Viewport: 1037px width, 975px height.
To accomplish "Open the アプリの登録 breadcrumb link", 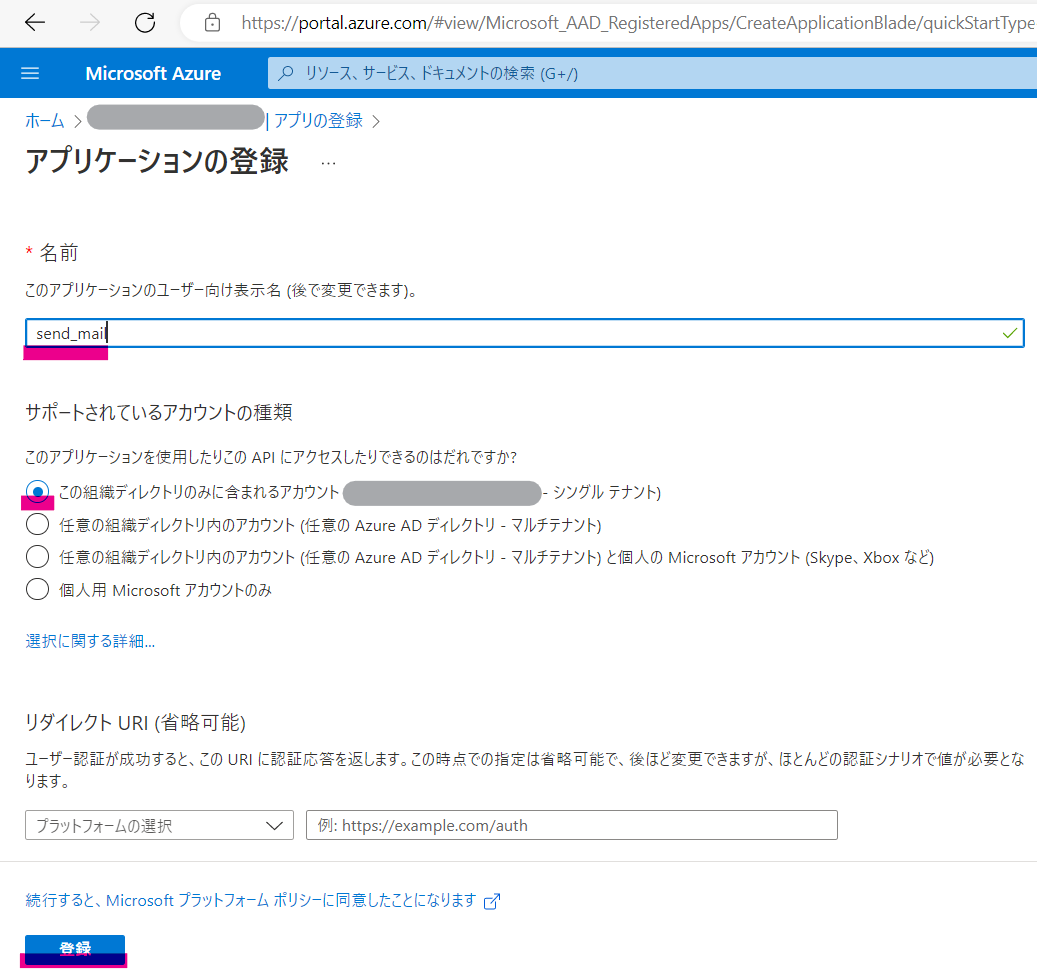I will coord(318,120).
